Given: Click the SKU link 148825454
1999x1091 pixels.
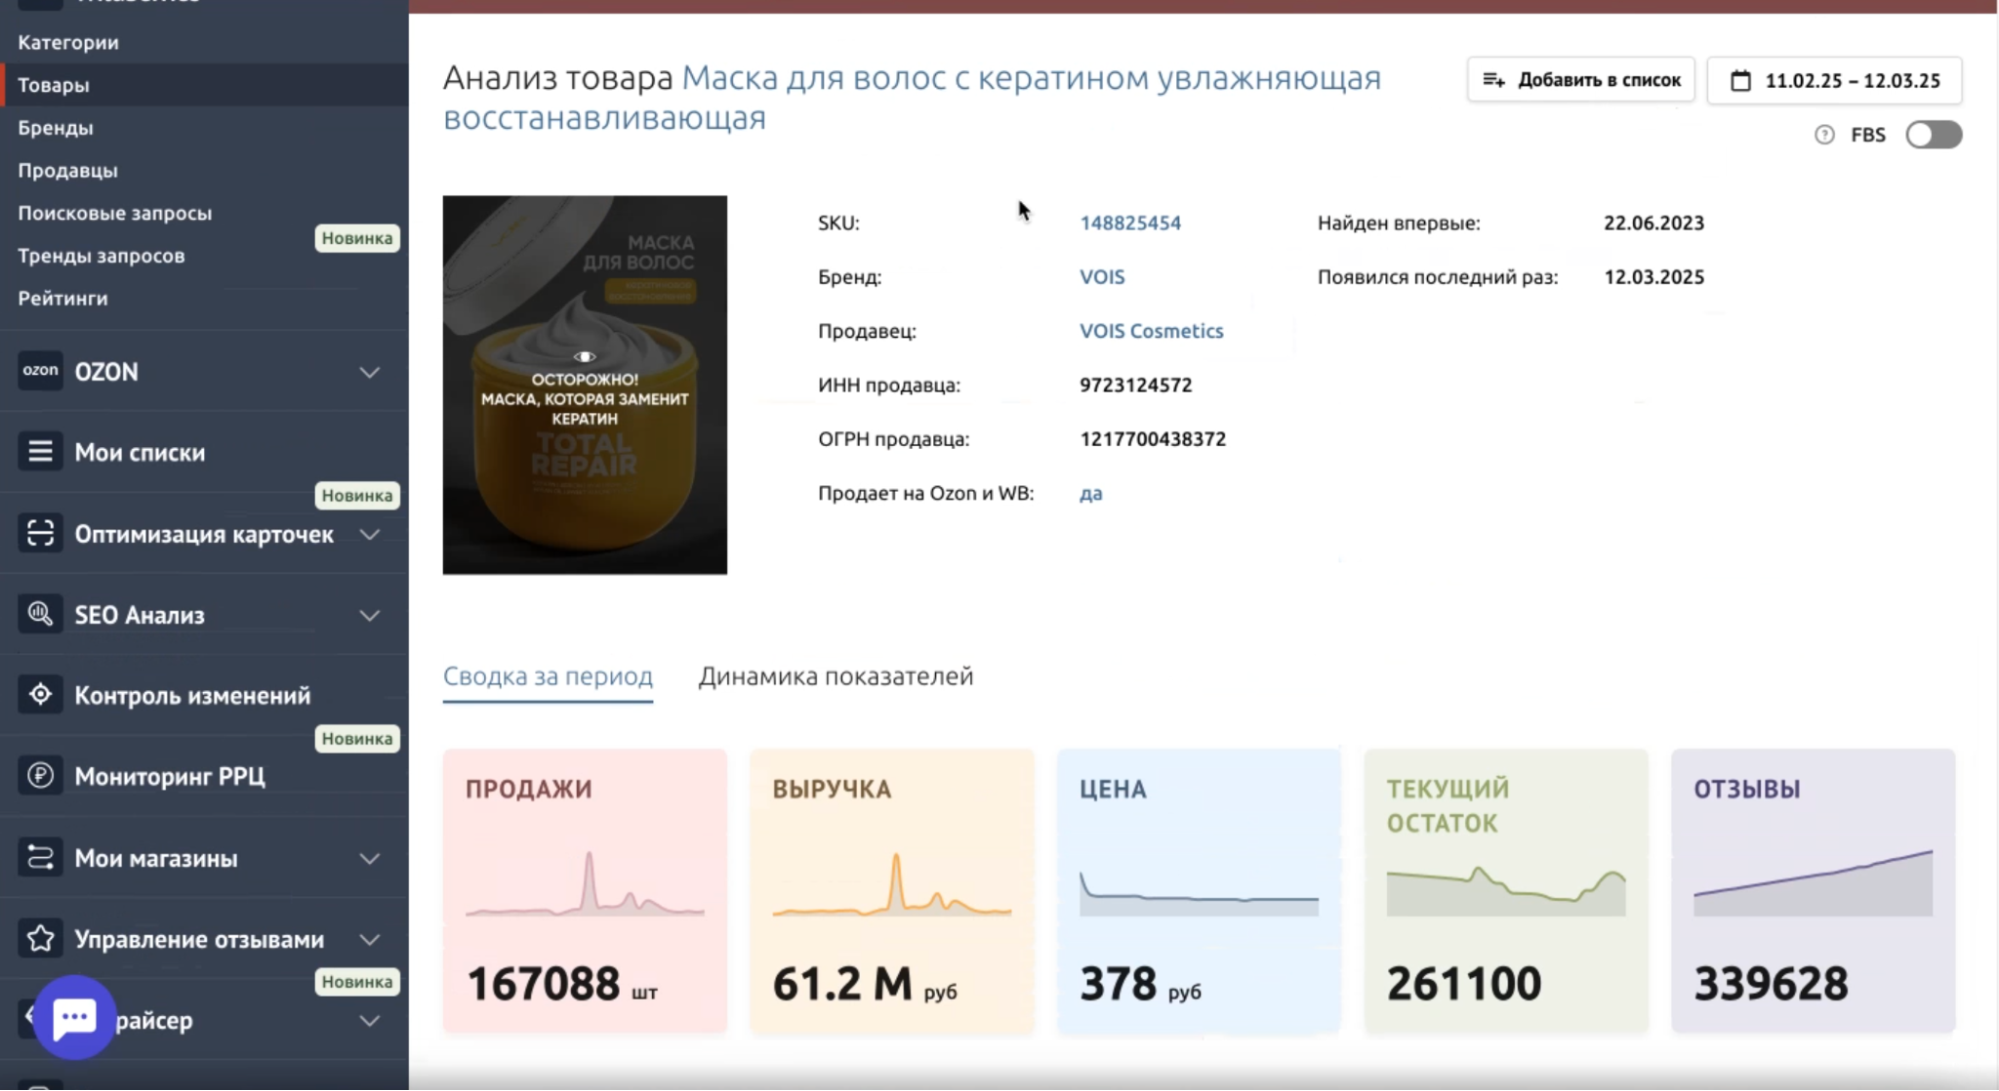Looking at the screenshot, I should click(1129, 223).
